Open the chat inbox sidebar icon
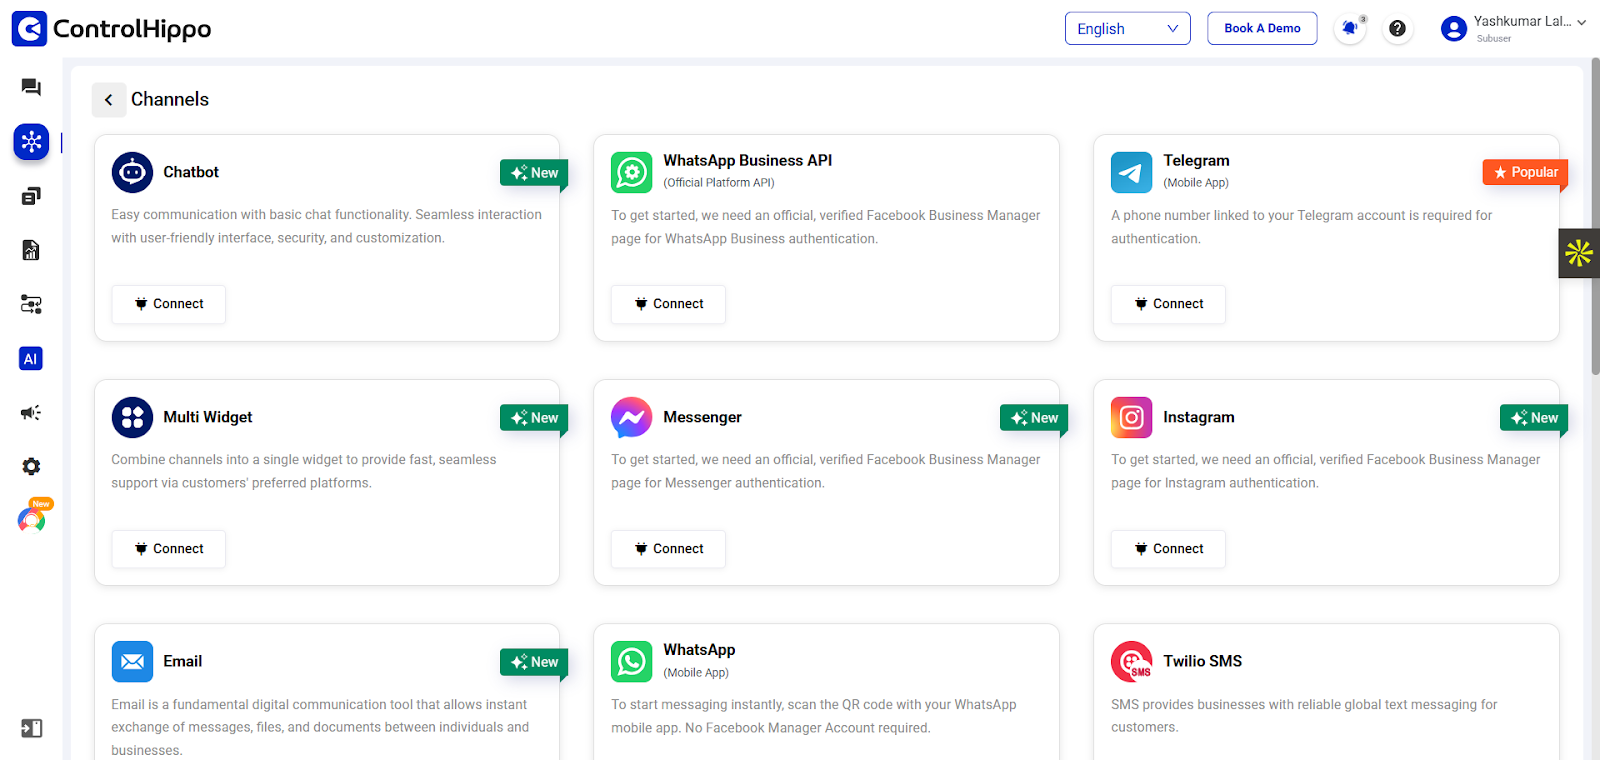 [31, 87]
